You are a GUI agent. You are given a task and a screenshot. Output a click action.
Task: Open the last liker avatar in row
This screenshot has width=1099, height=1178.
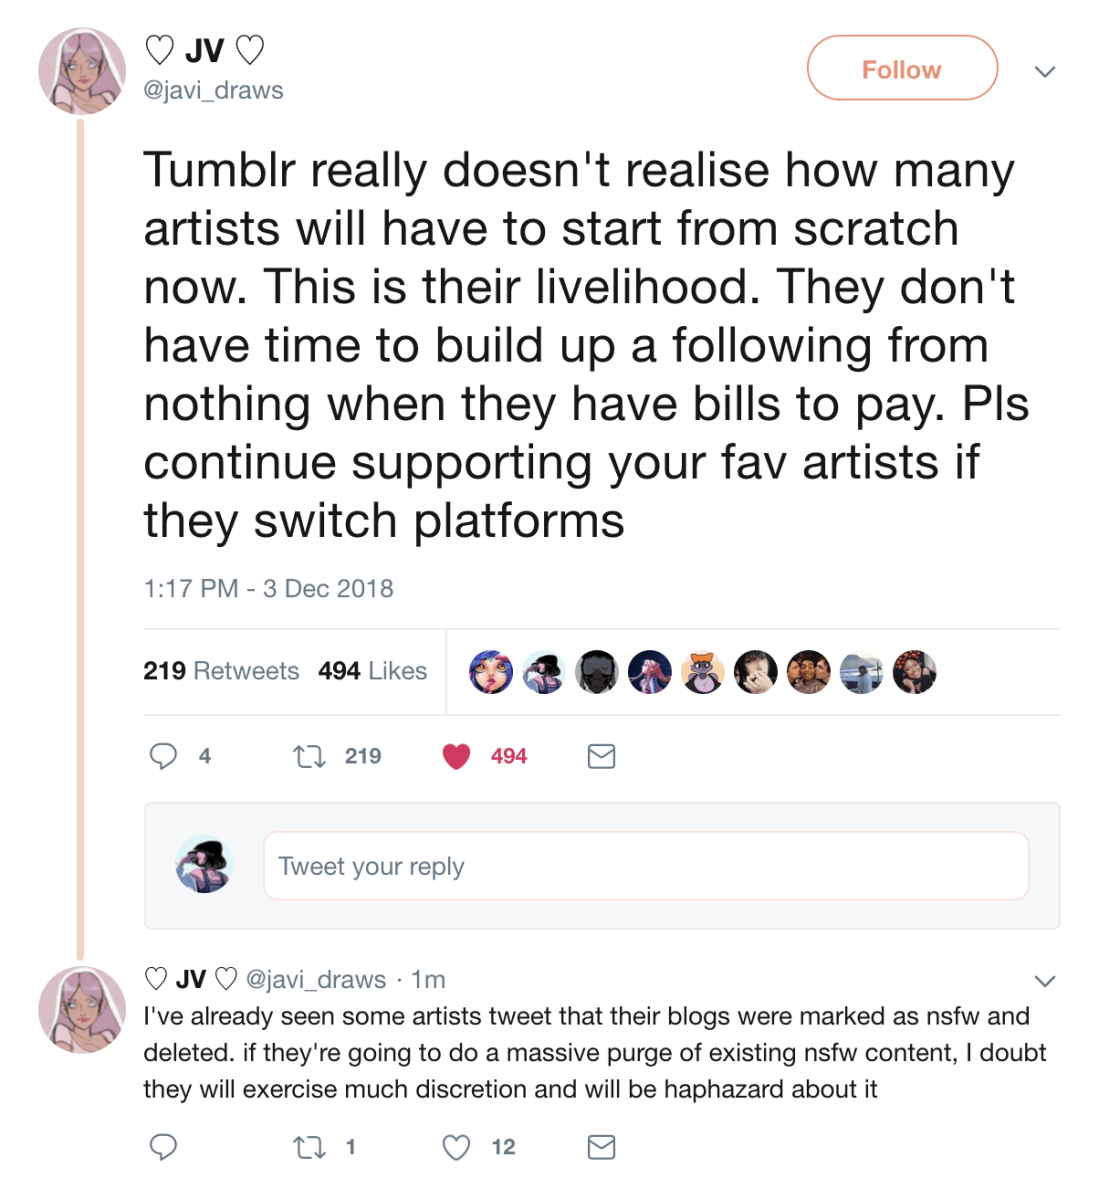point(914,672)
